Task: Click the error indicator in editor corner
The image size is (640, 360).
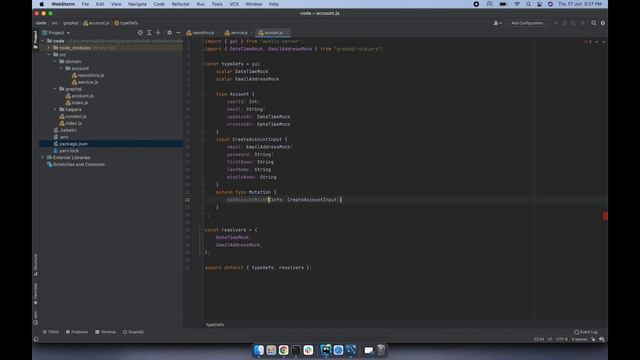Action: [x=588, y=42]
